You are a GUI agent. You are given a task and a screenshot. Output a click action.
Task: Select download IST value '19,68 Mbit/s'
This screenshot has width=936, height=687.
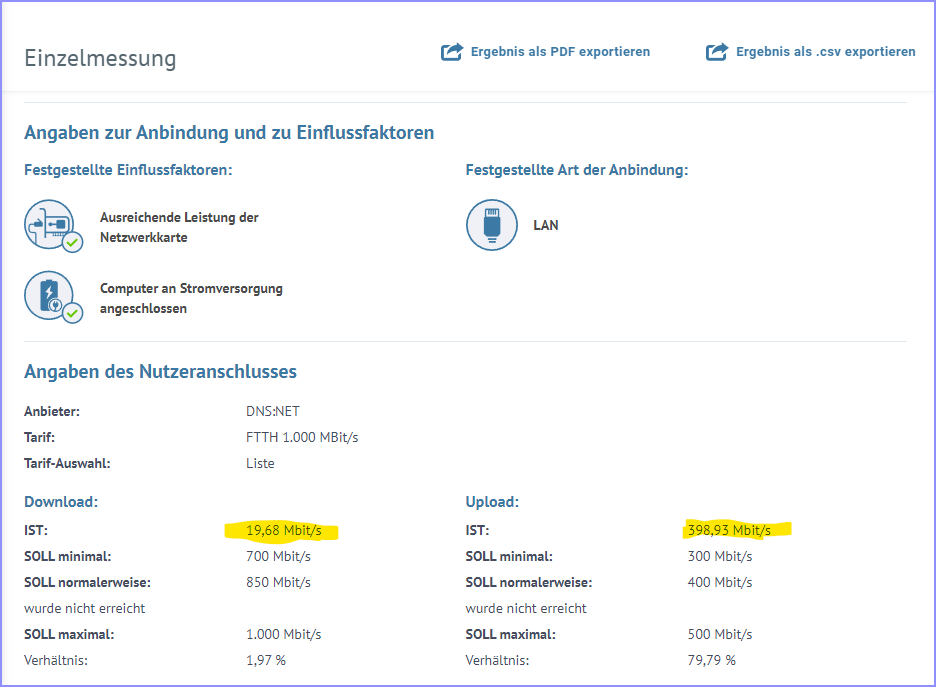click(x=284, y=530)
